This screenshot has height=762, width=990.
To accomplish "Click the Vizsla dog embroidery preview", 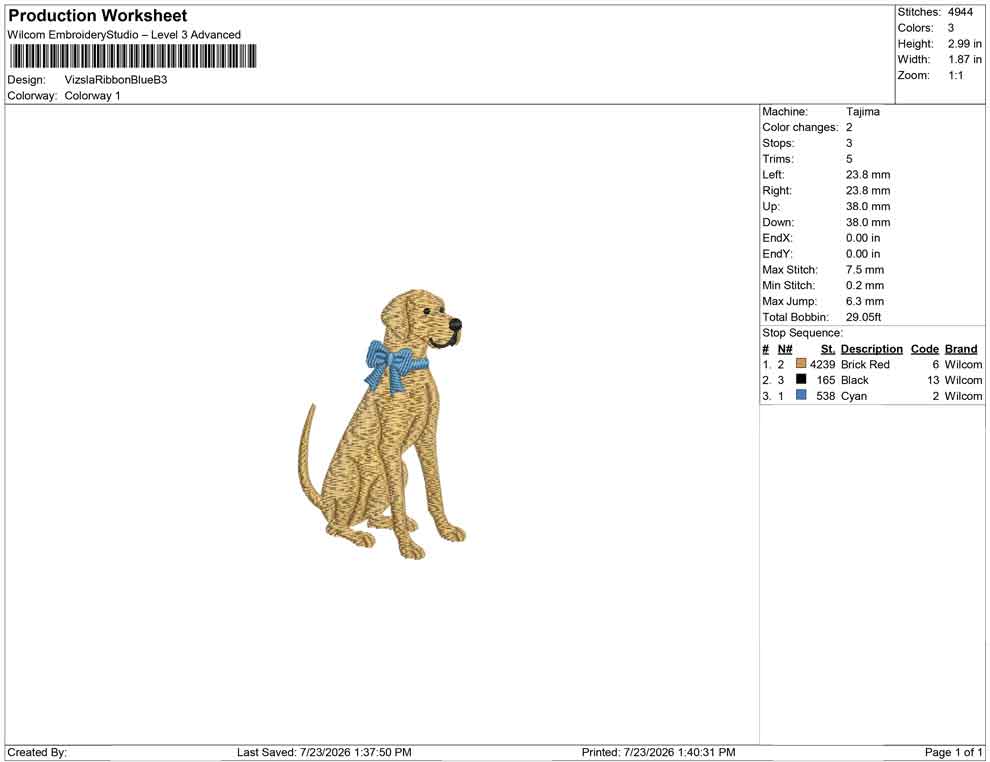I will point(381,424).
